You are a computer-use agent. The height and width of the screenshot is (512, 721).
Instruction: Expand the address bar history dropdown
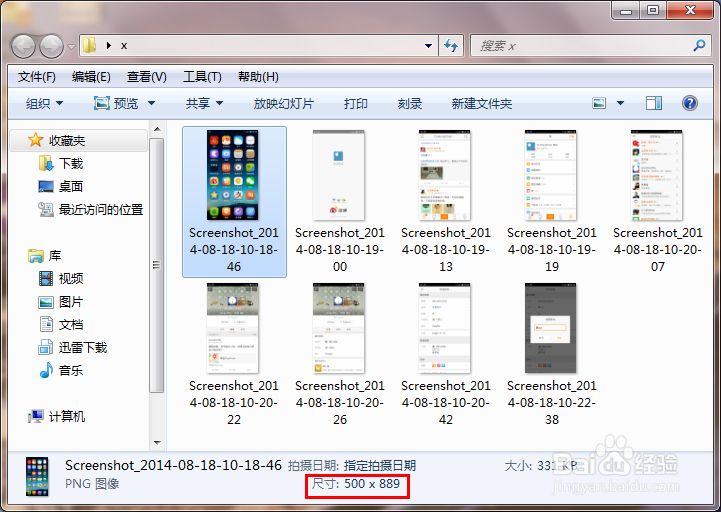tap(428, 46)
